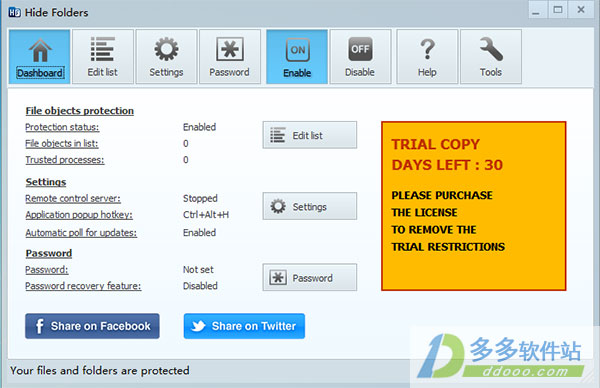The height and width of the screenshot is (388, 600).
Task: Click the underlined Password section heading
Action: [x=49, y=253]
